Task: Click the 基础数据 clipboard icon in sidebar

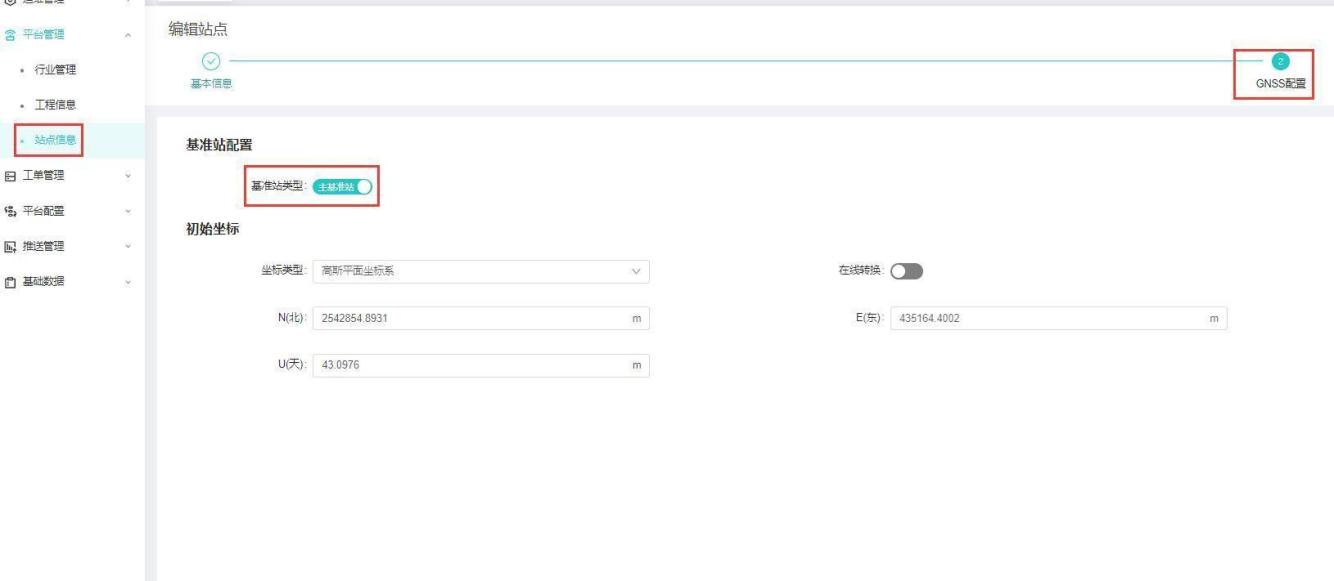Action: 10,281
